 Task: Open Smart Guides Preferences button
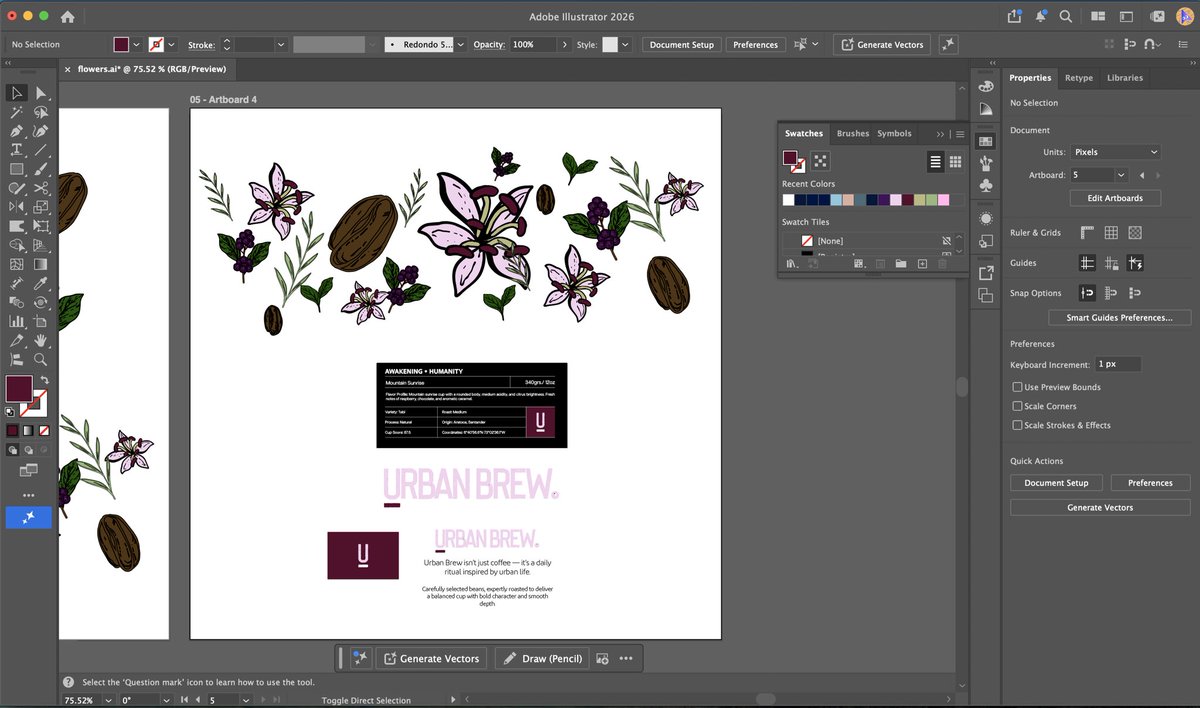(1119, 317)
